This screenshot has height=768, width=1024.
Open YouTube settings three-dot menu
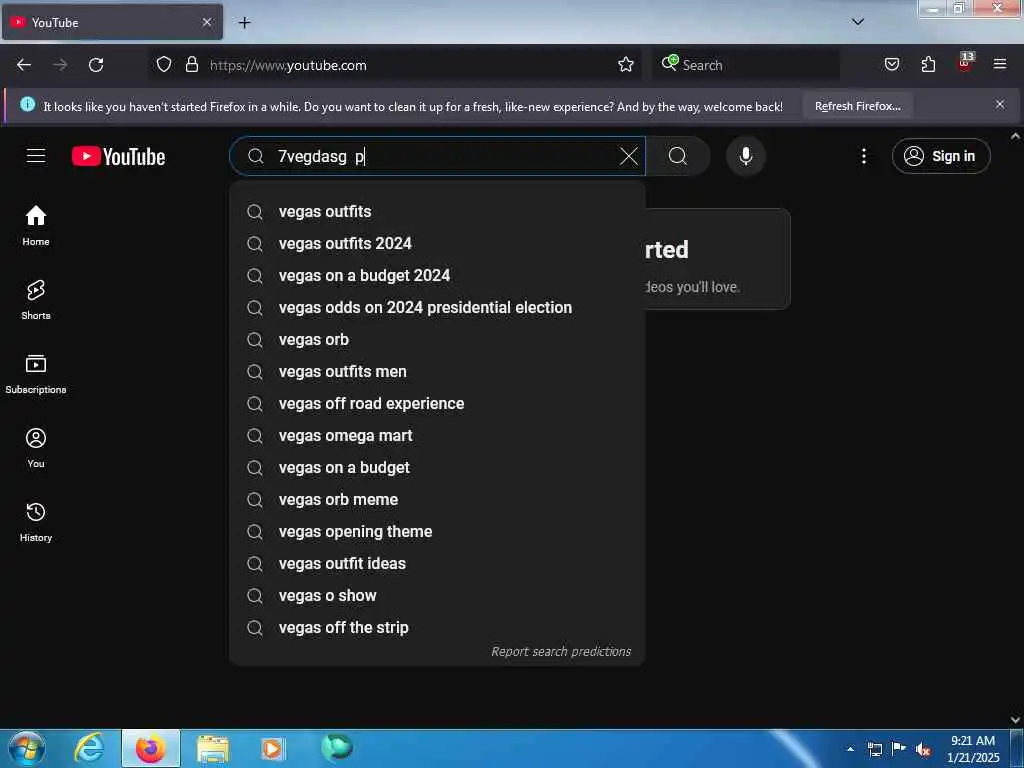[x=863, y=156]
